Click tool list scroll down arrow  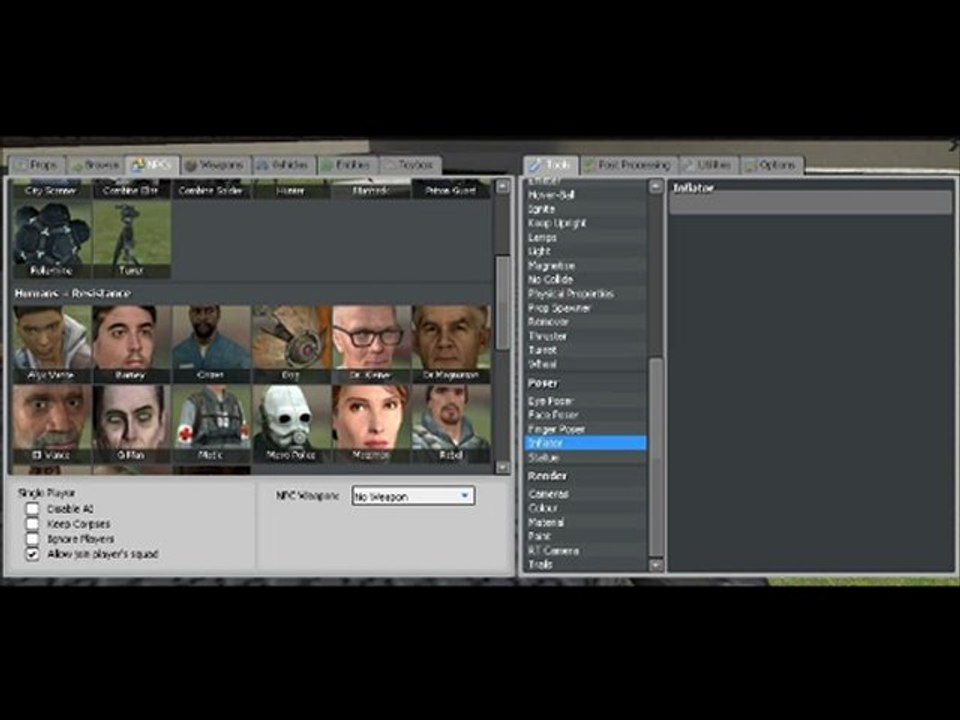click(x=656, y=564)
